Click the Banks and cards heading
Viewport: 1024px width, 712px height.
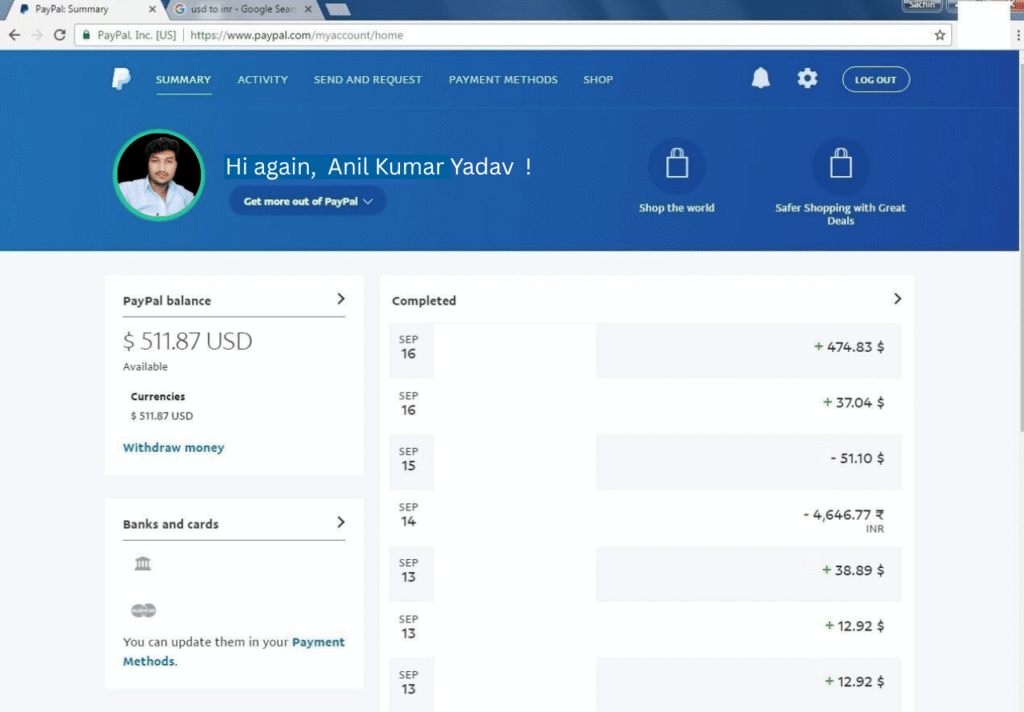[x=170, y=524]
